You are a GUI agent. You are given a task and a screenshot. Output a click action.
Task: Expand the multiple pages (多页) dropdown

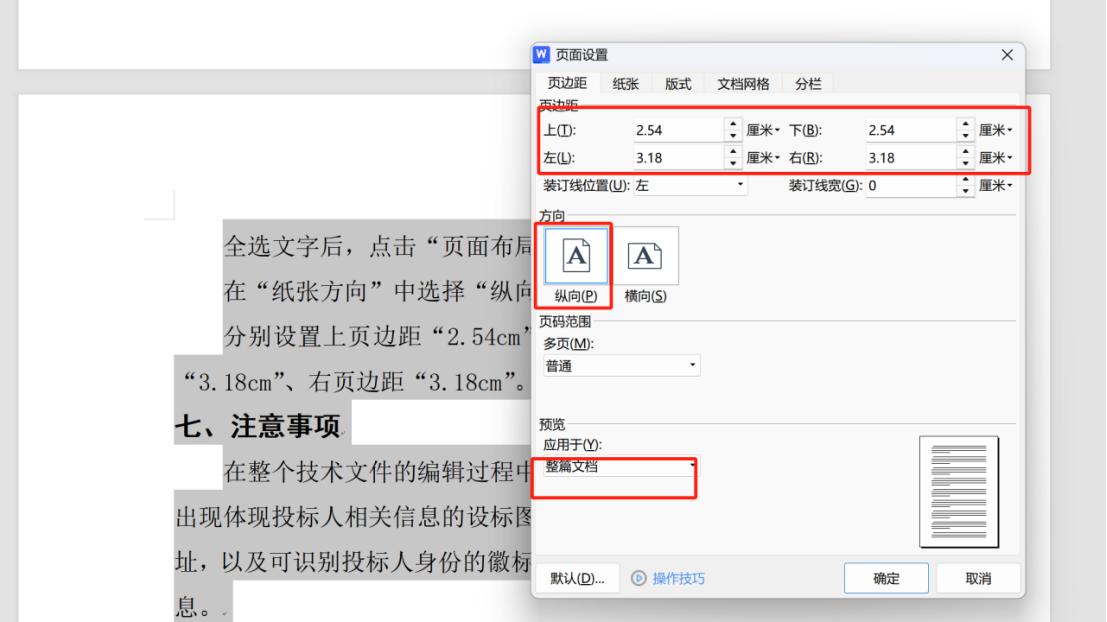coord(692,366)
